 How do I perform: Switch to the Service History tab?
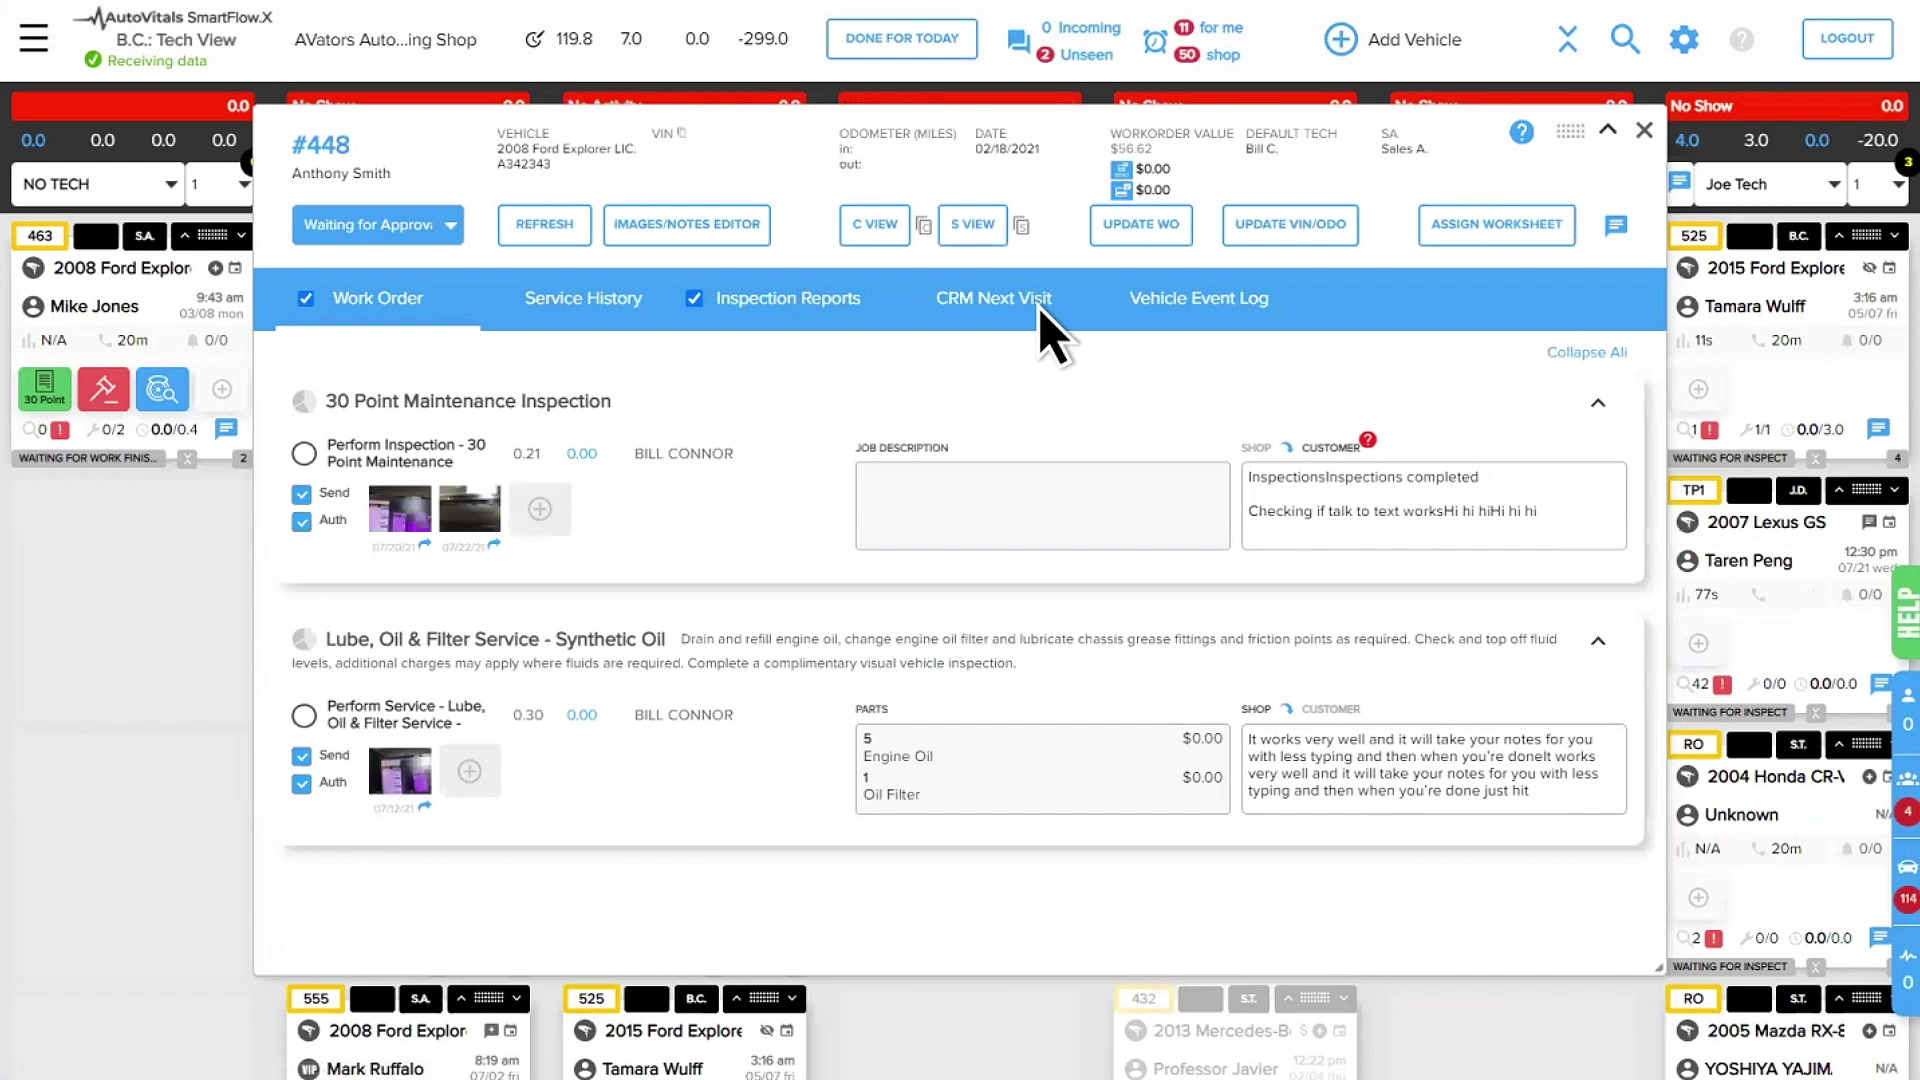pos(583,298)
